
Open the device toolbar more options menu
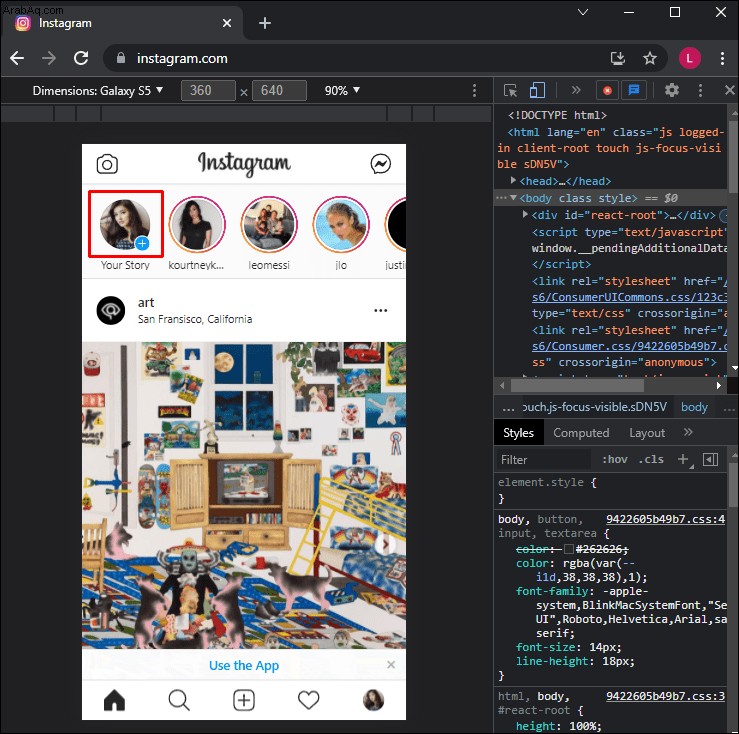pyautogui.click(x=474, y=91)
